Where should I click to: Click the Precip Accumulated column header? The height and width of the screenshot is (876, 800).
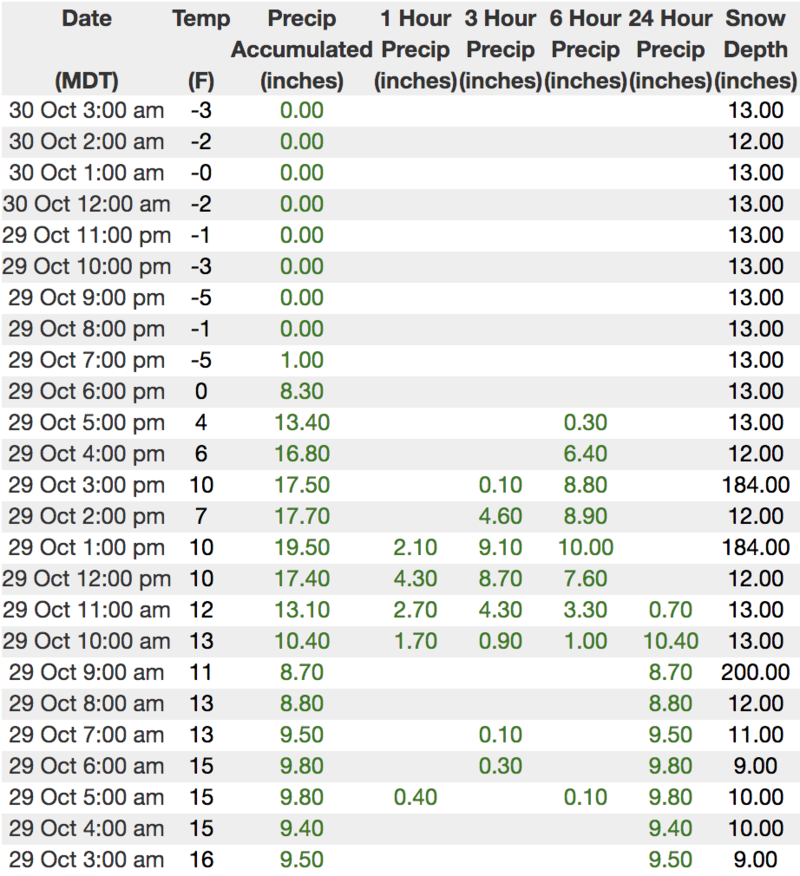(302, 49)
